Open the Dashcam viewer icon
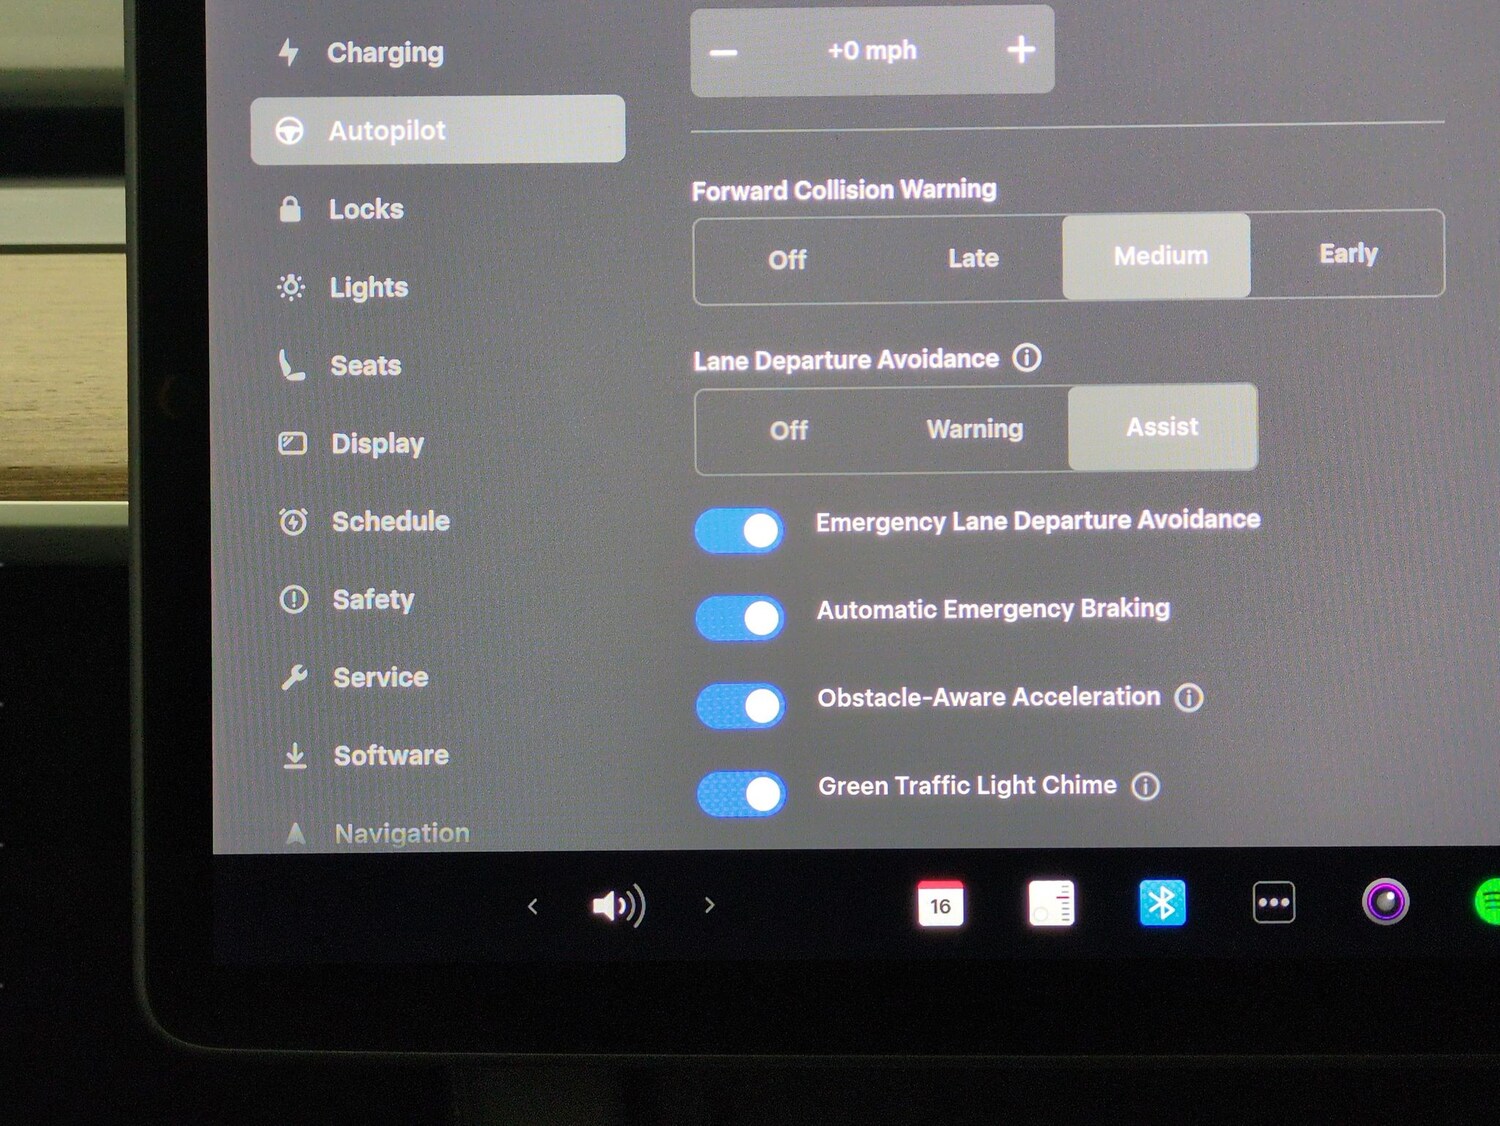The image size is (1500, 1126). tap(1050, 903)
